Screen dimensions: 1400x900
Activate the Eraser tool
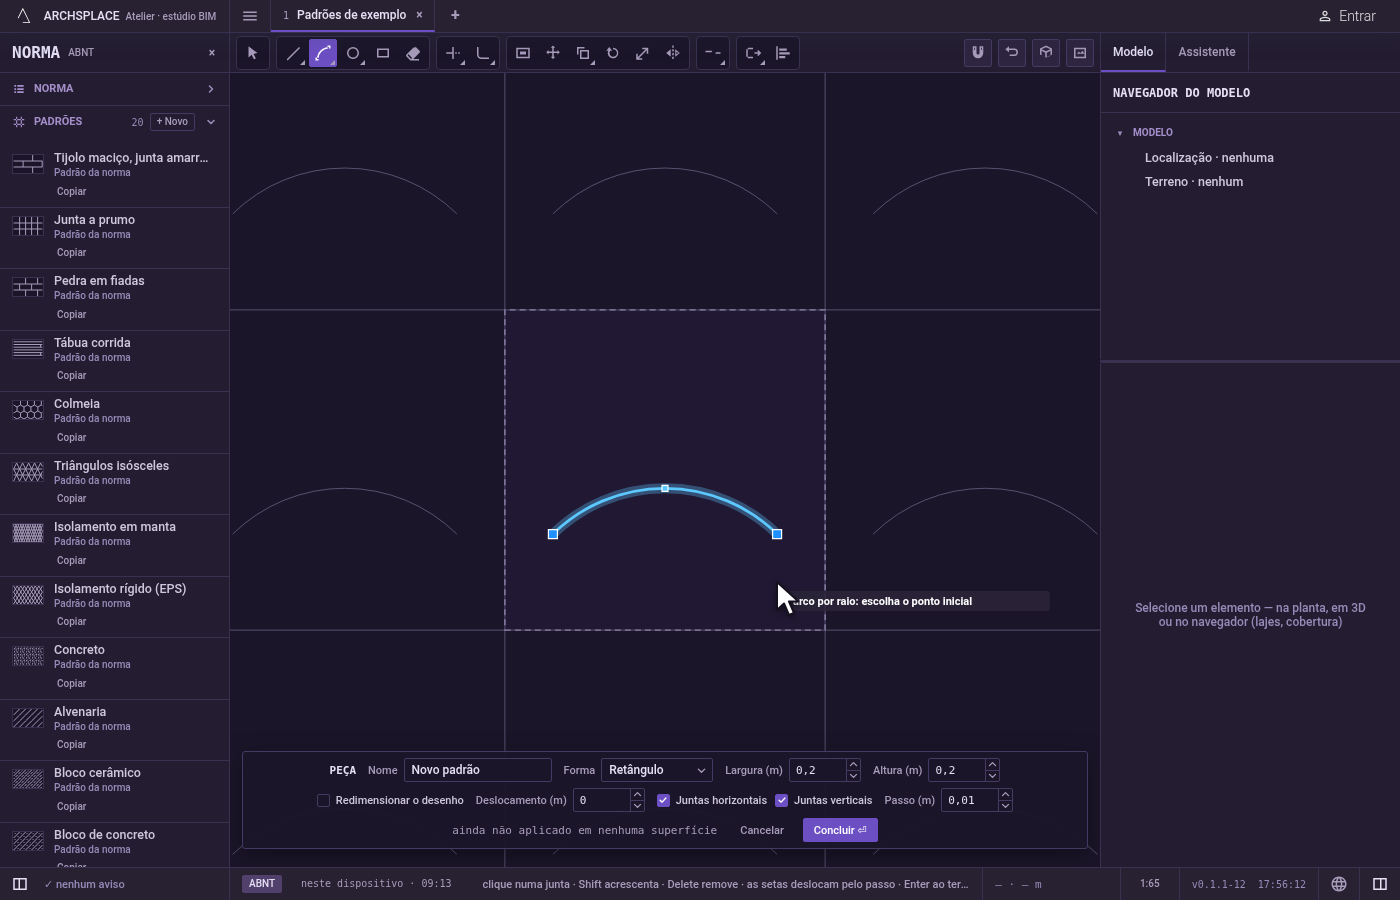click(413, 53)
